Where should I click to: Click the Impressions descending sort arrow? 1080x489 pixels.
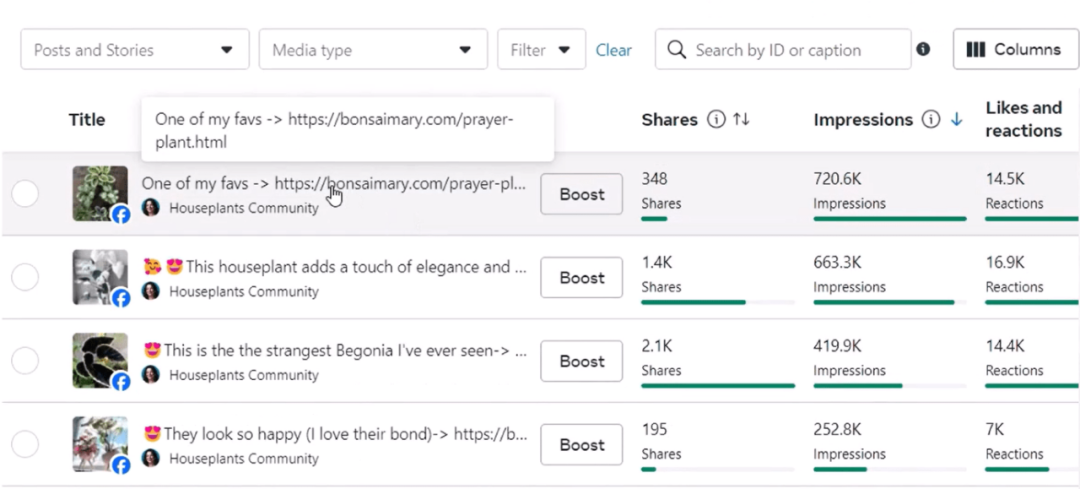956,120
